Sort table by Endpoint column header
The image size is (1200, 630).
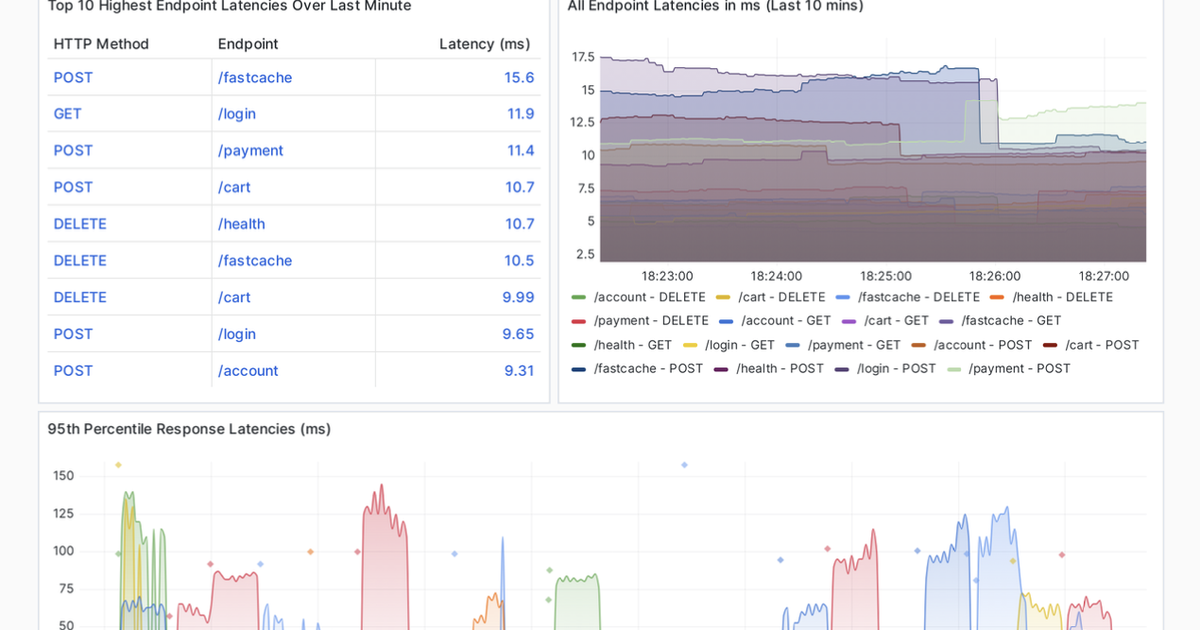248,44
